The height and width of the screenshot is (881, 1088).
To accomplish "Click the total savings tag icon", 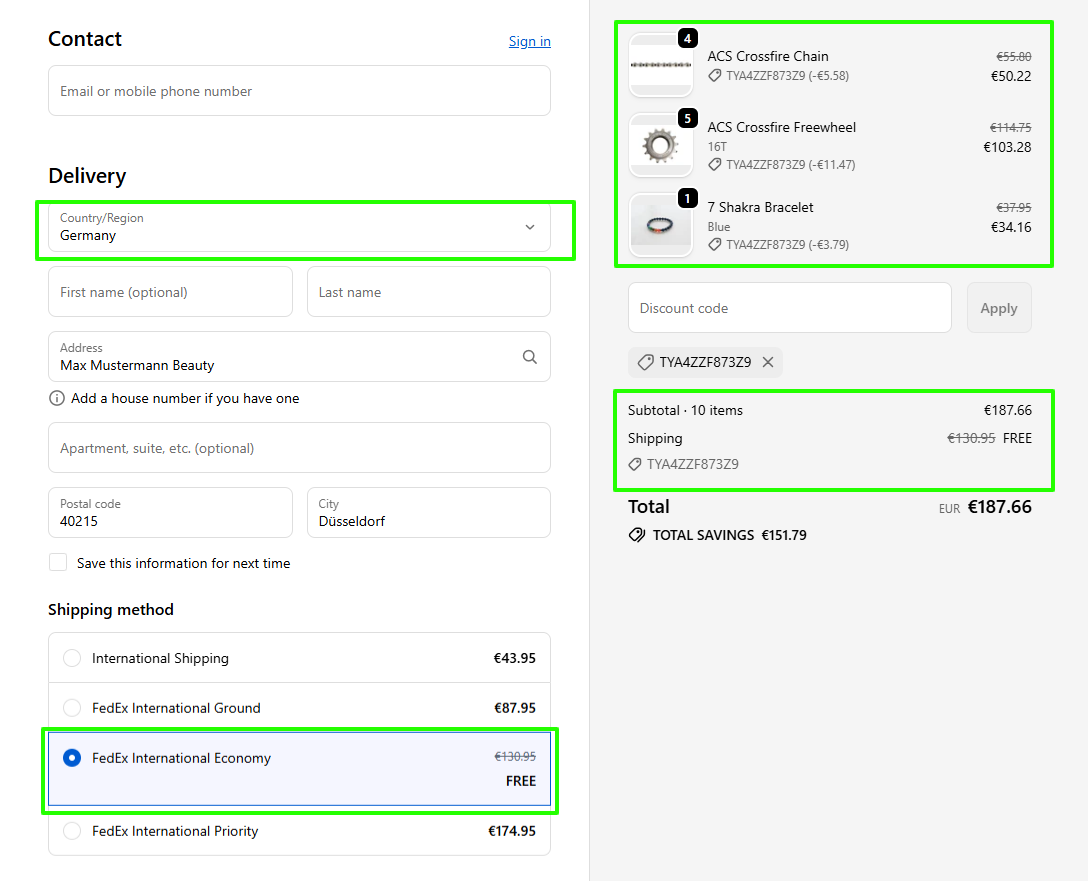I will pos(637,535).
